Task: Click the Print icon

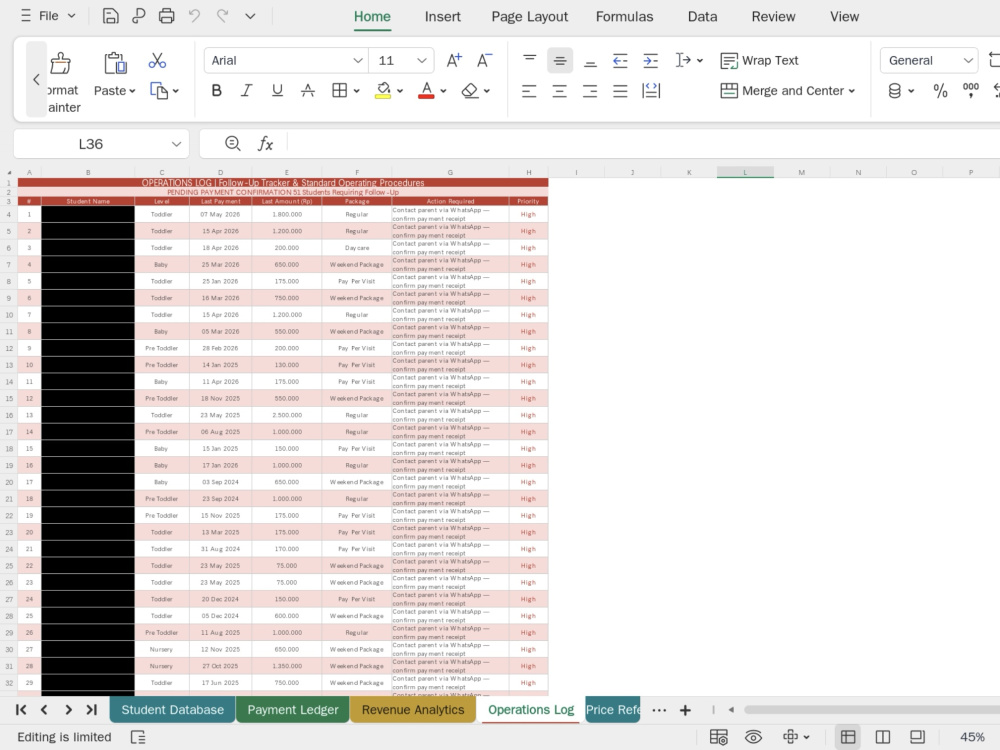Action: (166, 16)
